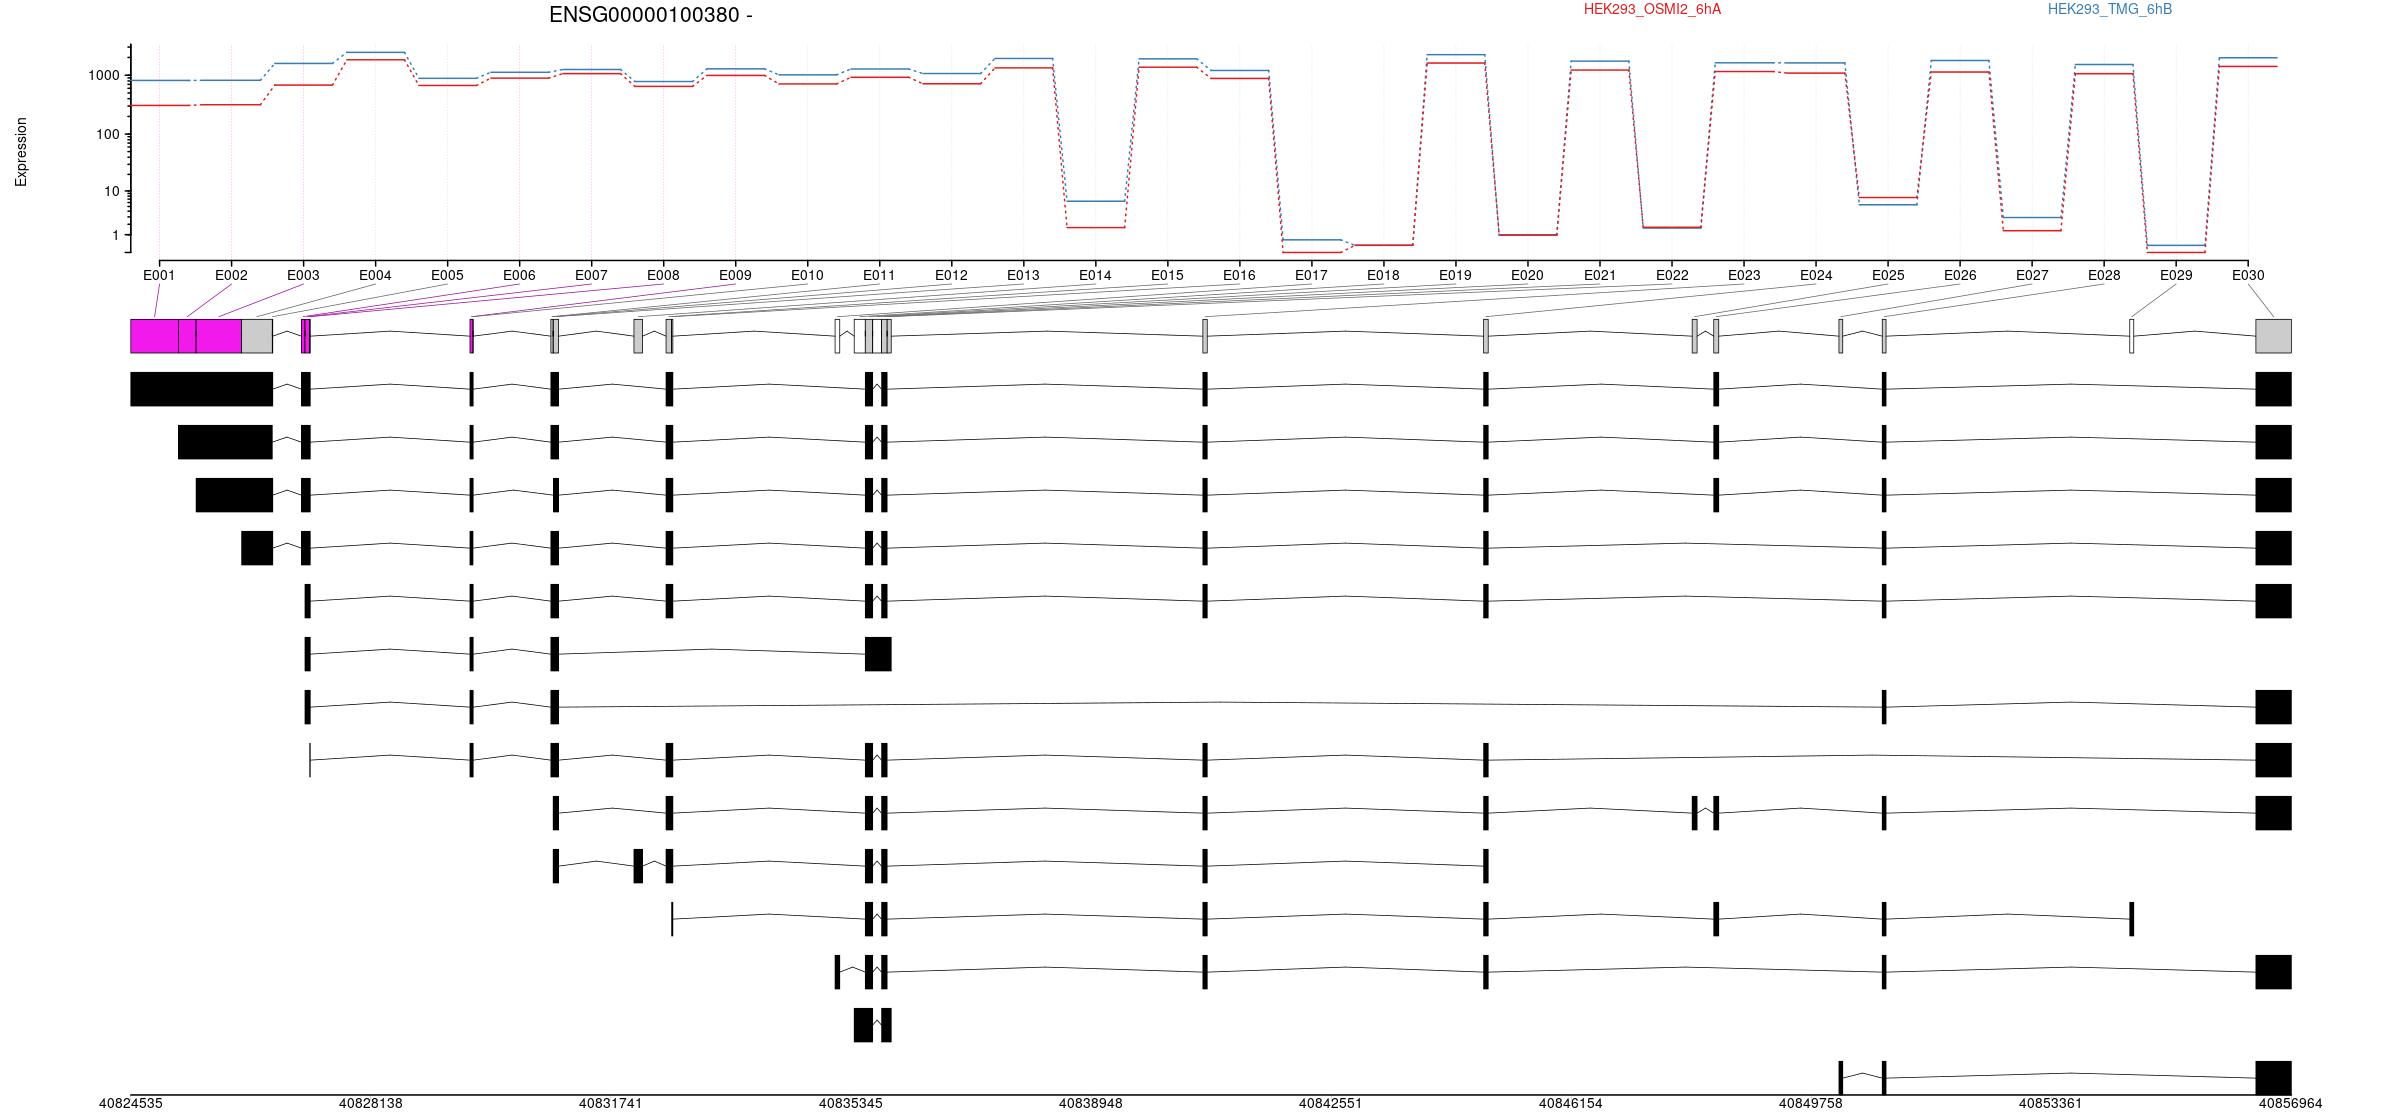2400x1120 pixels.
Task: Click the Expression y-axis label
Action: [21, 152]
